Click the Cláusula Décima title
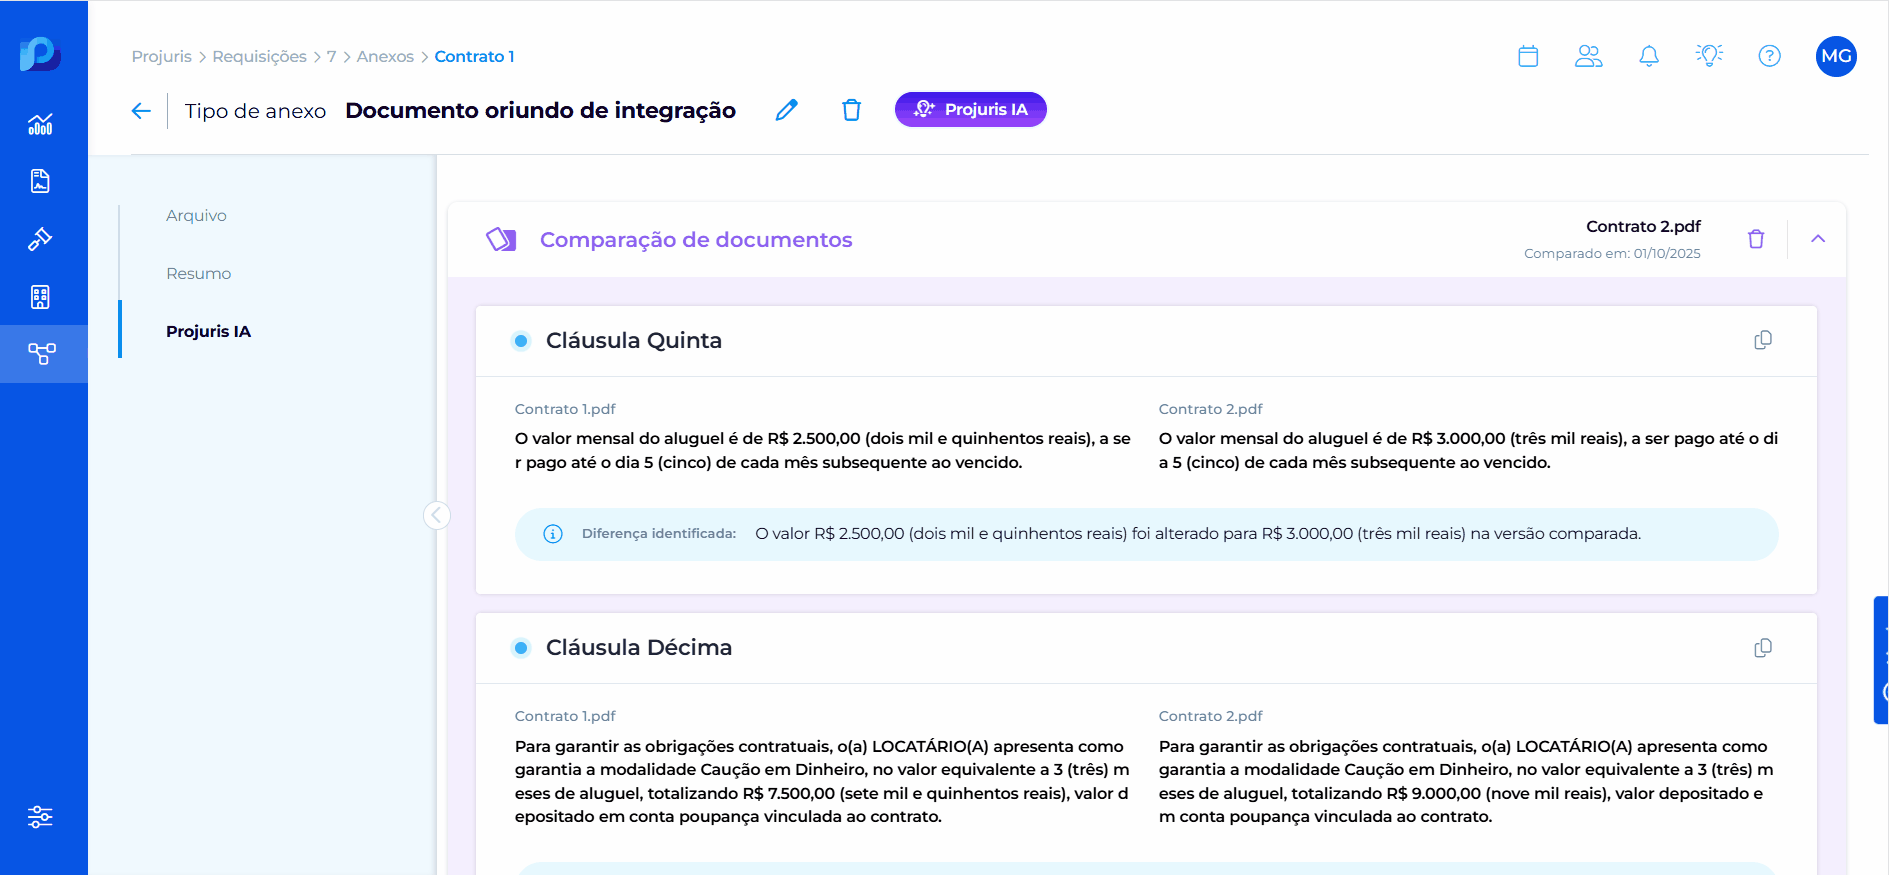The image size is (1889, 875). (x=639, y=647)
